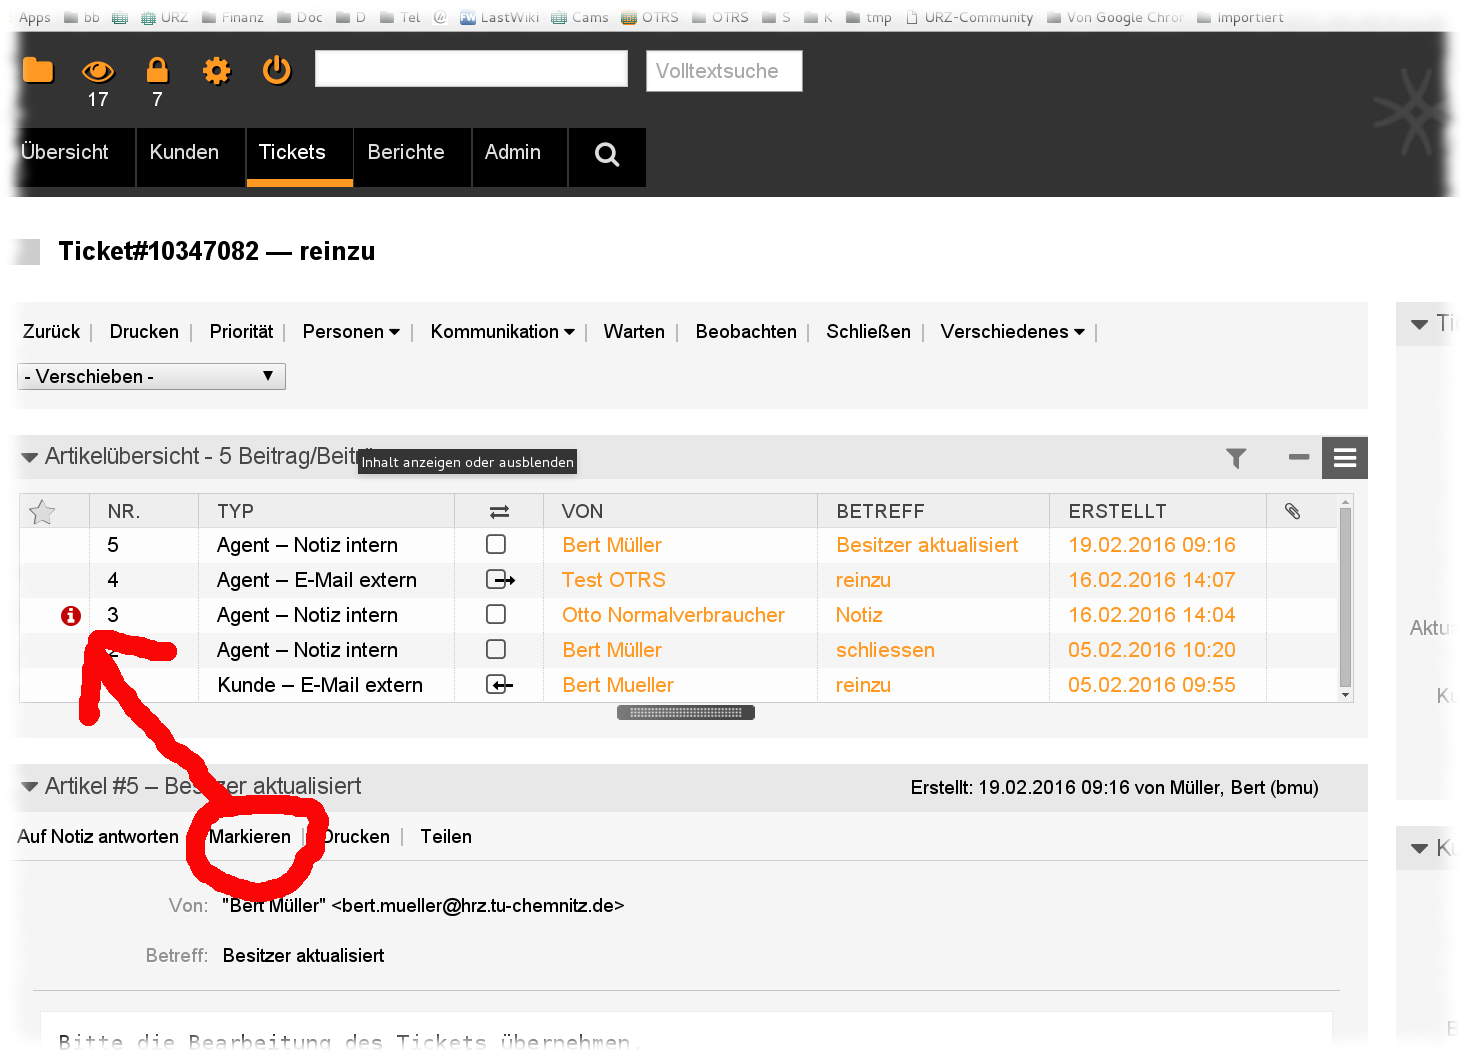Click the article filter funnel icon
This screenshot has width=1461, height=1053.
click(x=1236, y=458)
